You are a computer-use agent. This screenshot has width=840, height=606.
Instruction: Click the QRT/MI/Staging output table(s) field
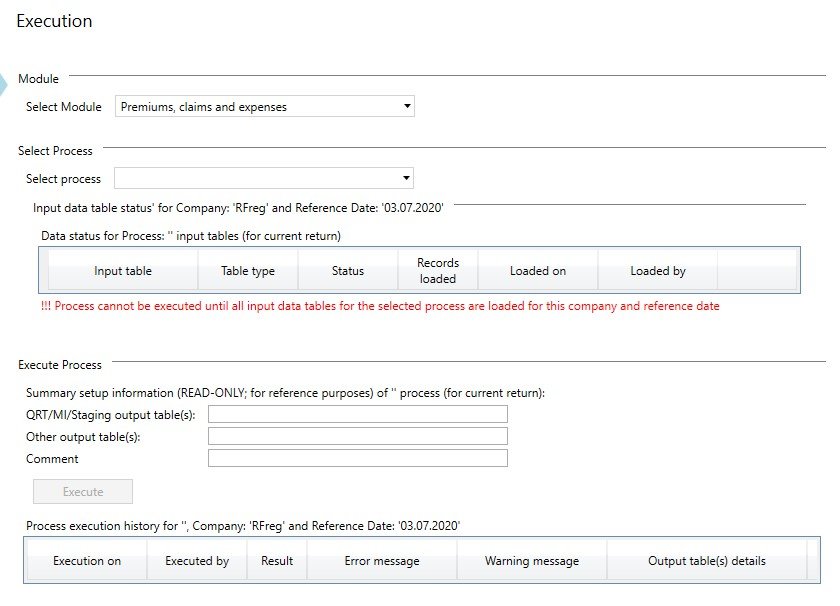click(358, 414)
